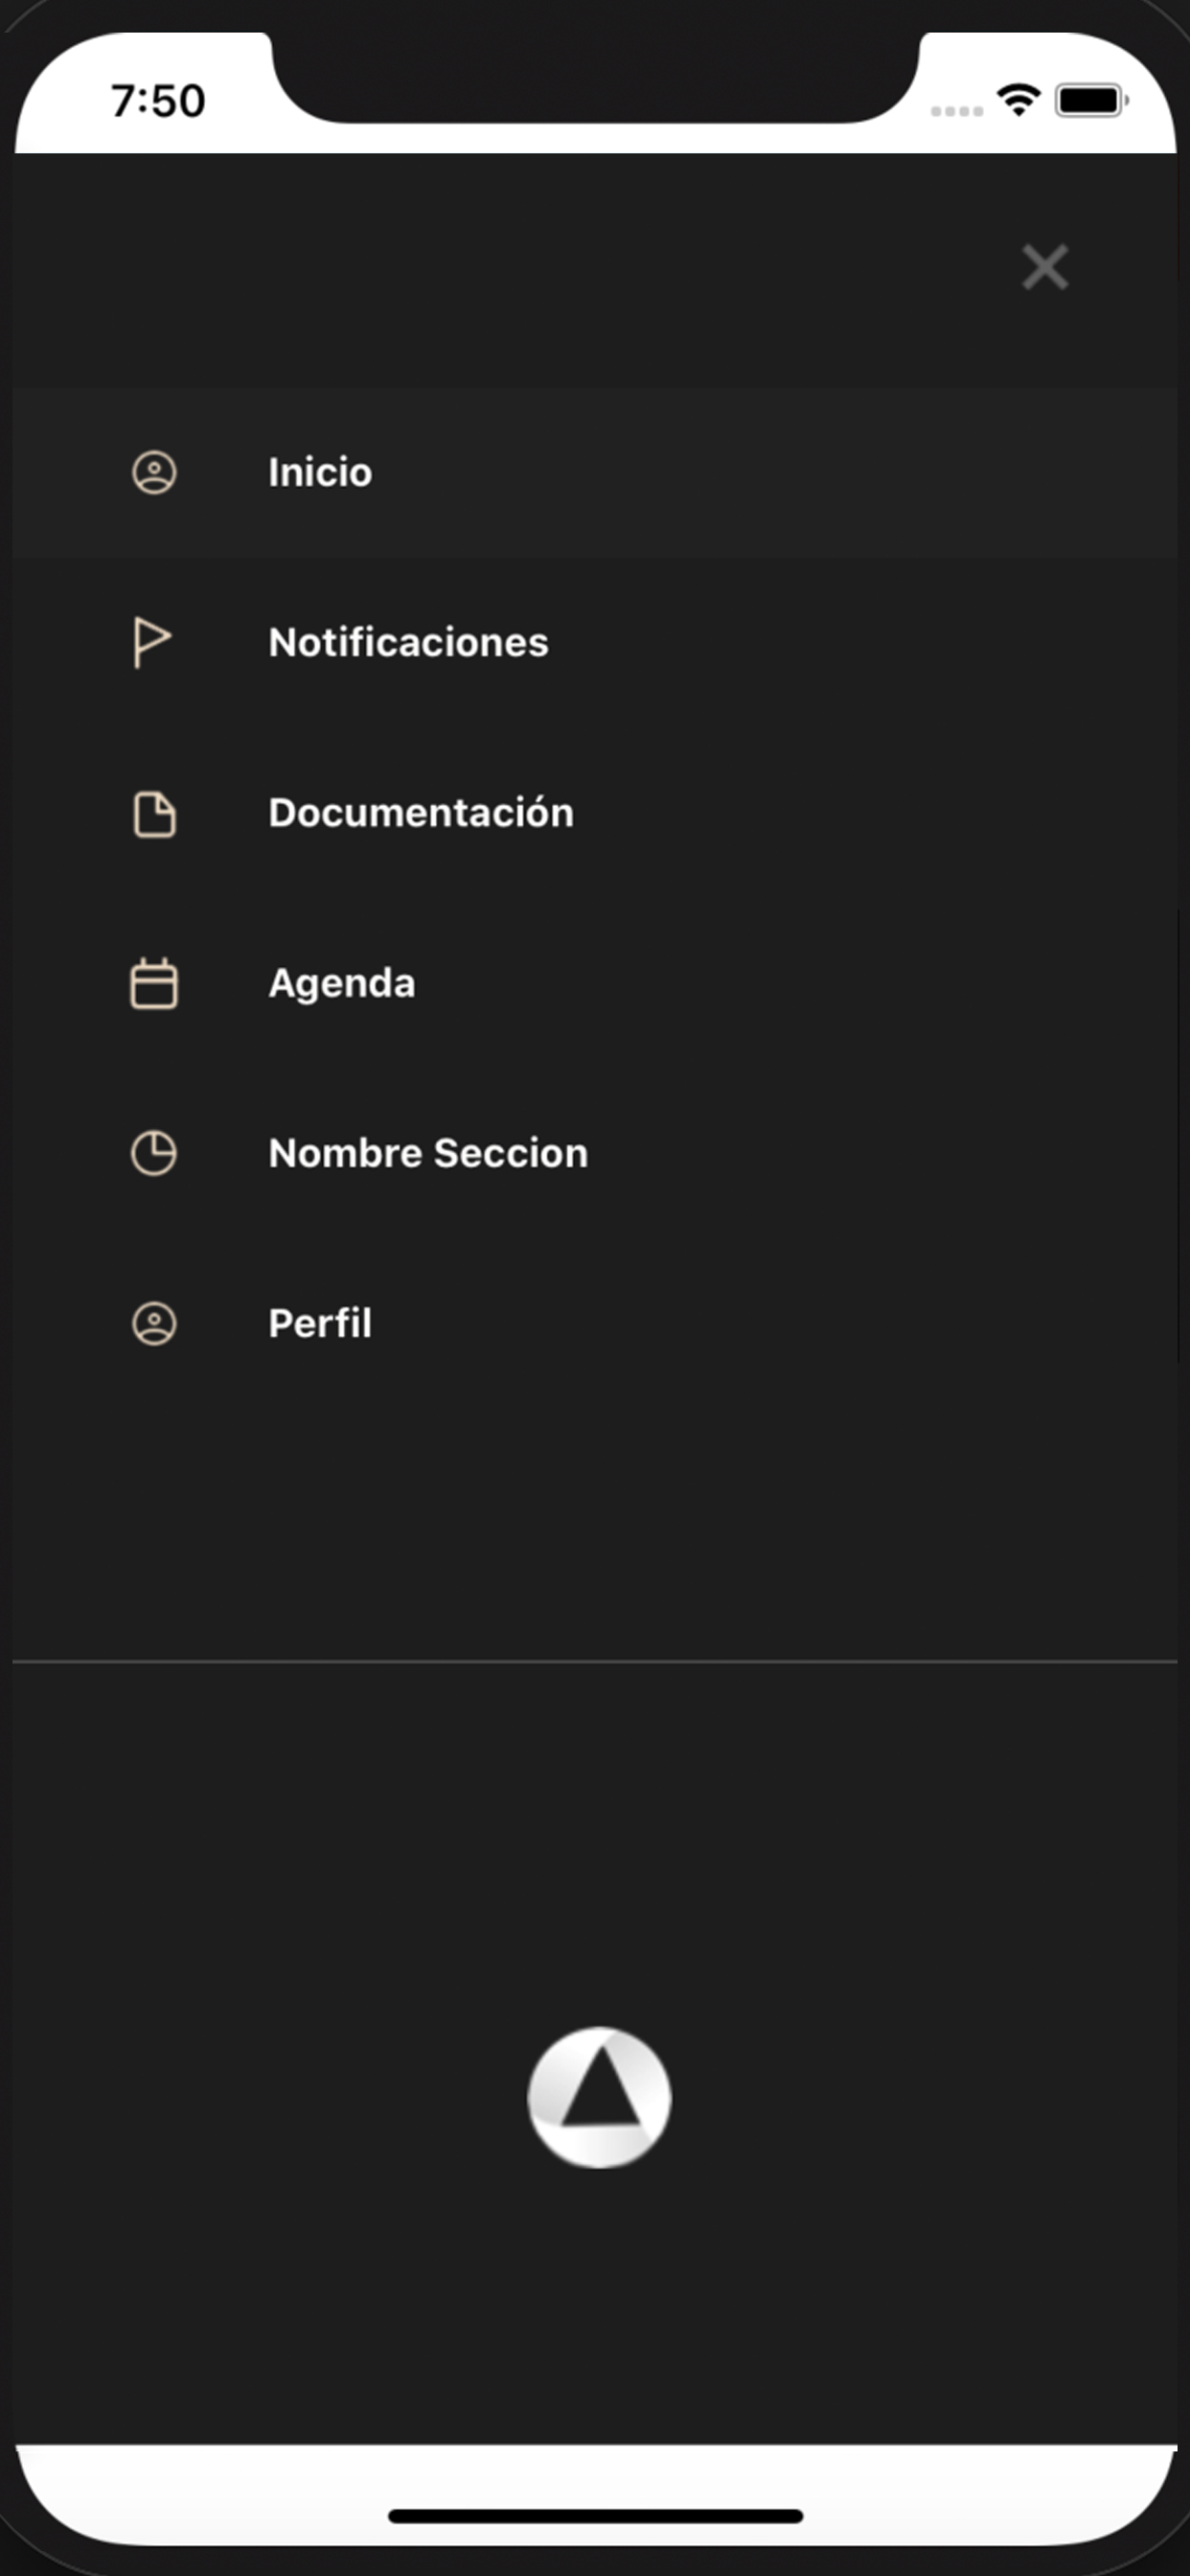
Task: Go to Documentación text entry
Action: (421, 813)
